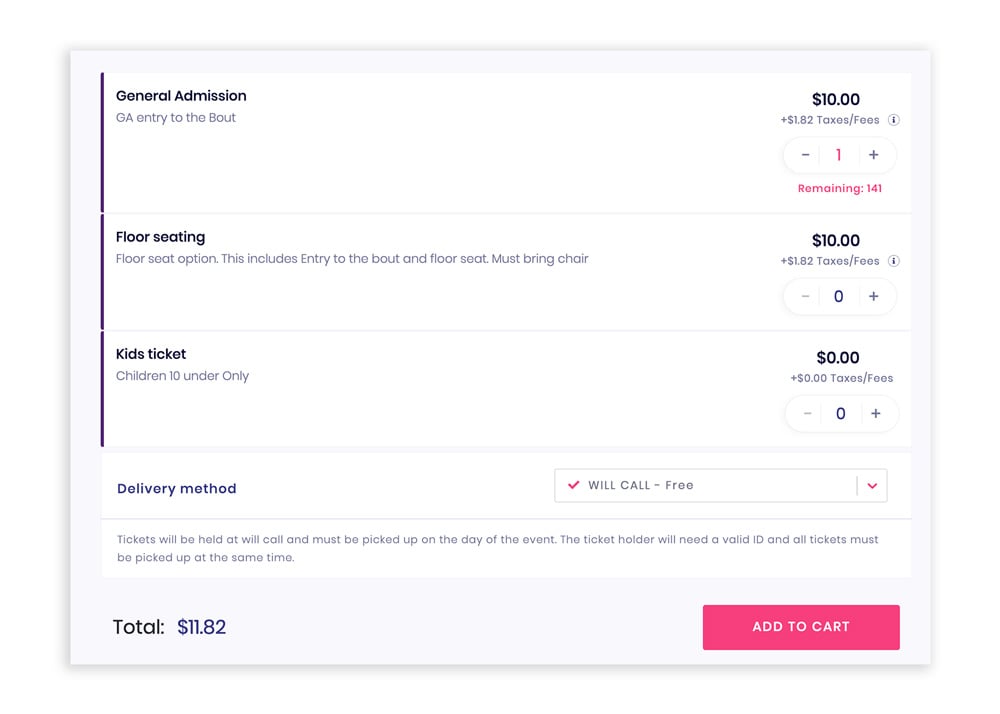The width and height of the screenshot is (1000, 714).
Task: Increase General Admission ticket quantity with plus
Action: coord(874,155)
